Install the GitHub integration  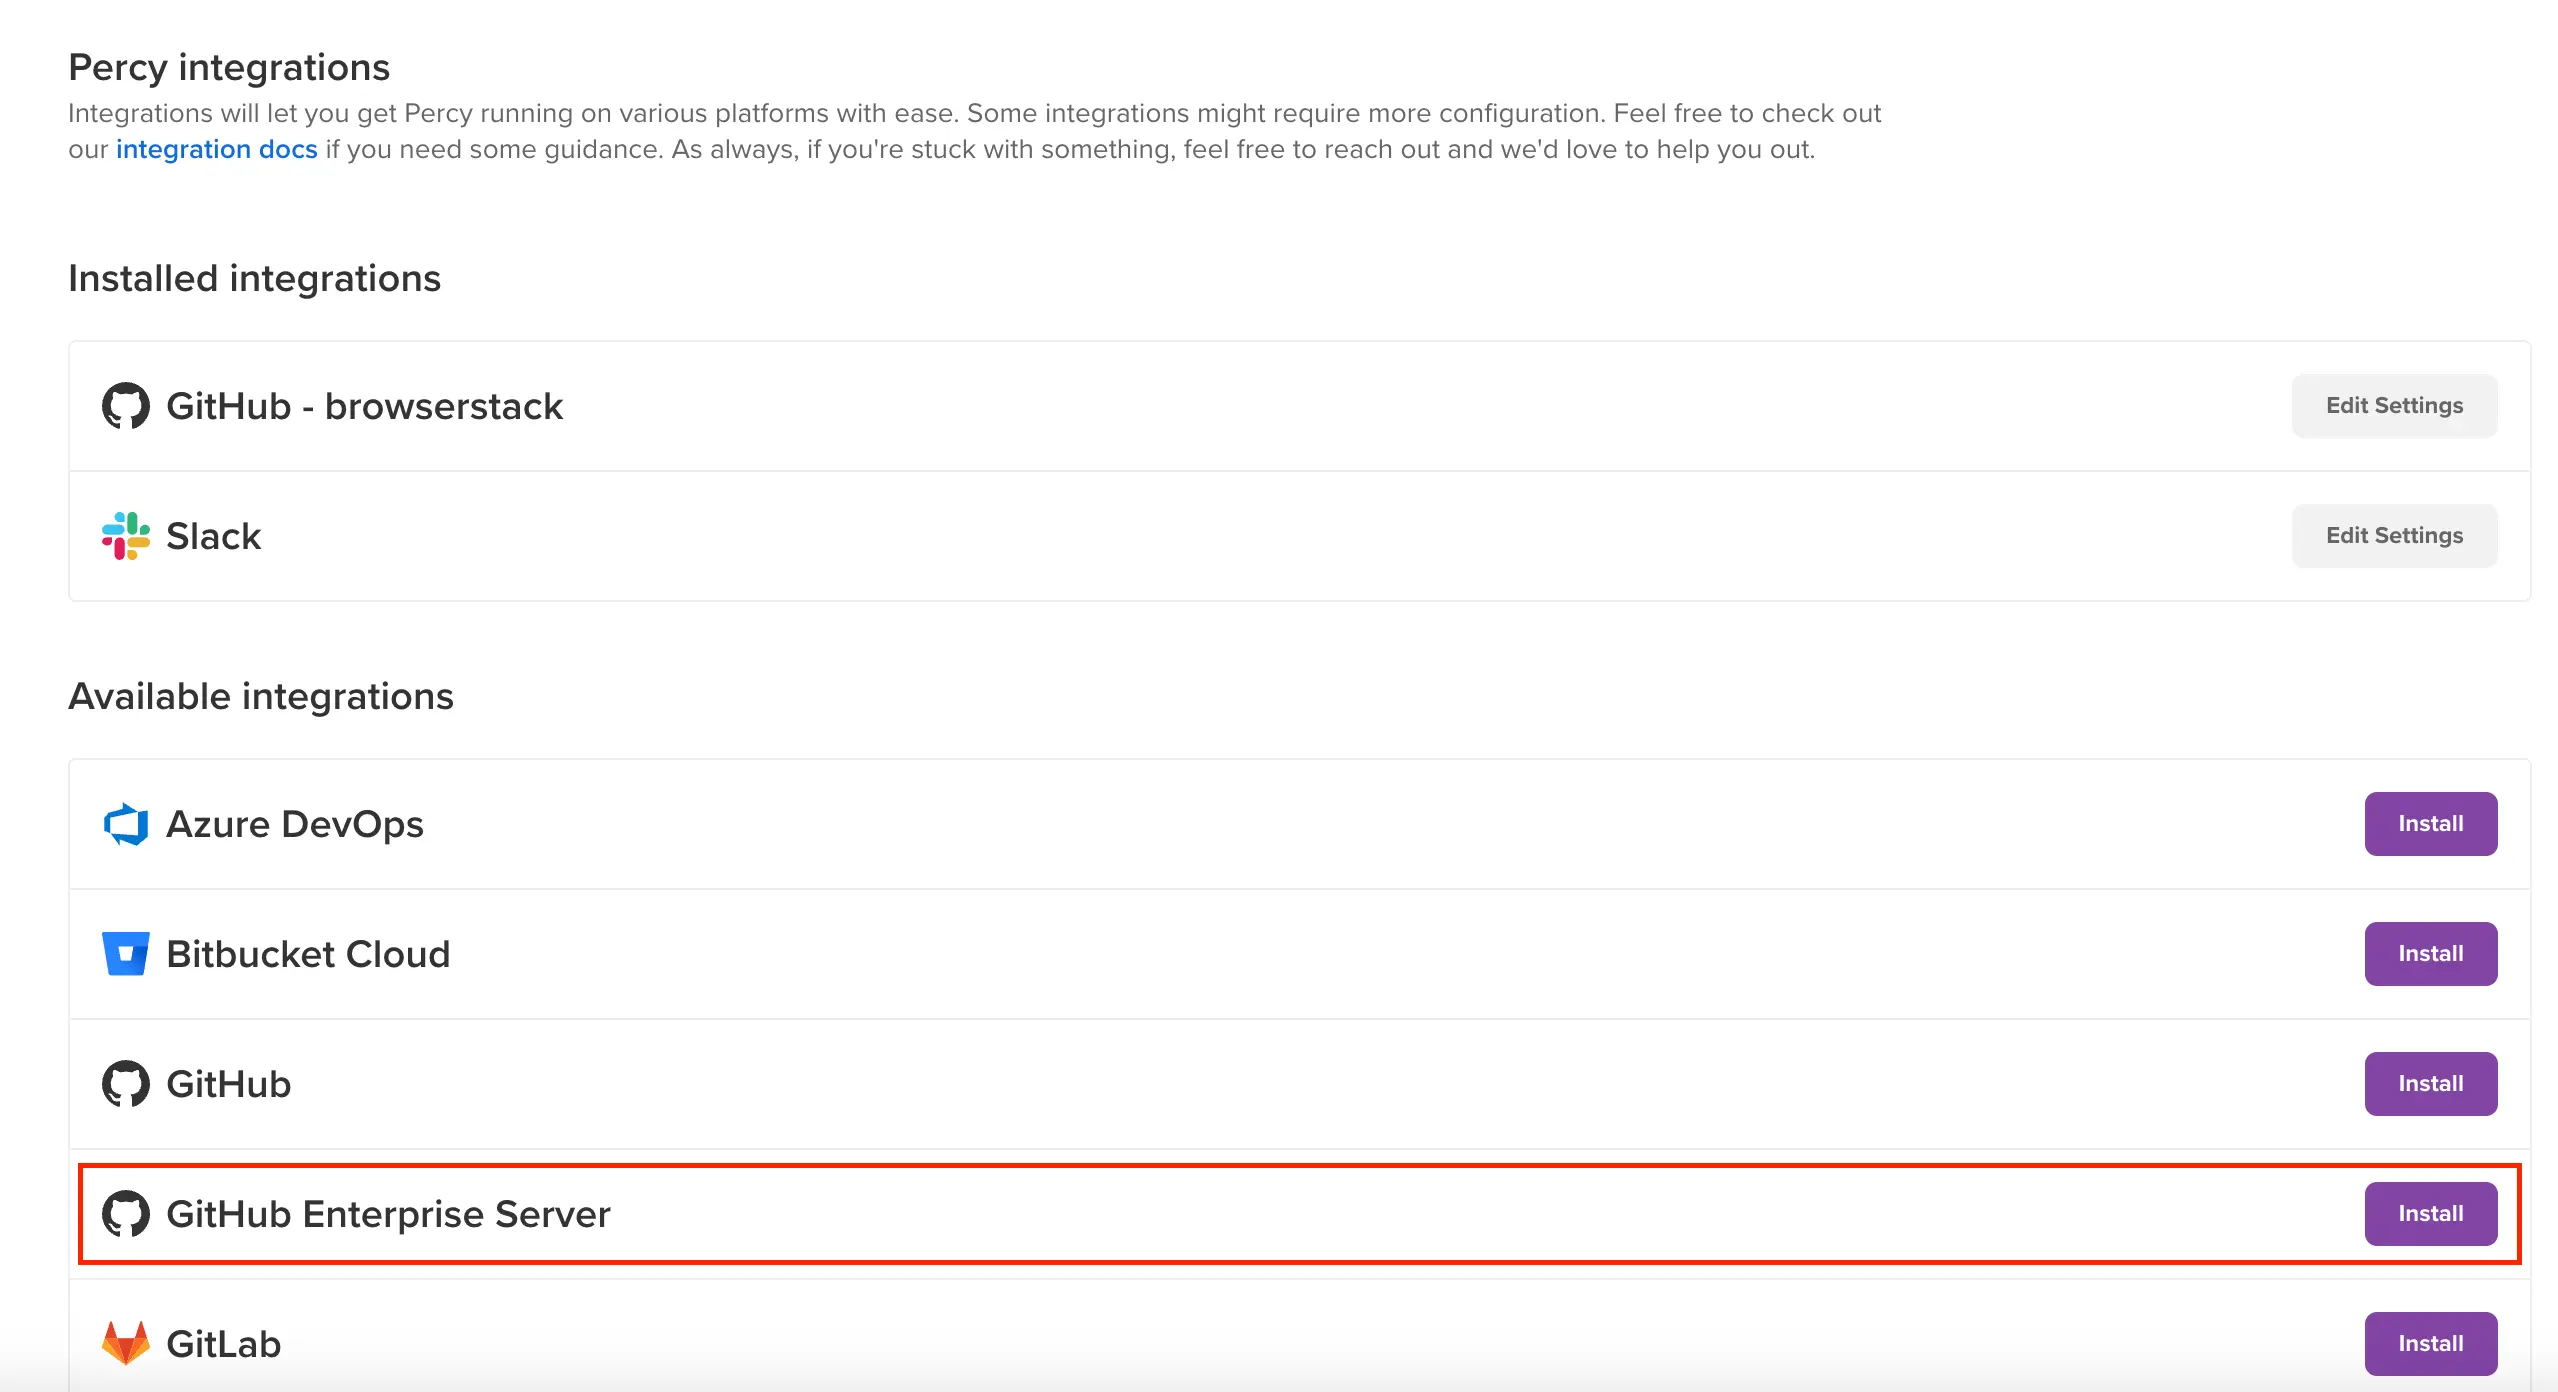(x=2430, y=1084)
